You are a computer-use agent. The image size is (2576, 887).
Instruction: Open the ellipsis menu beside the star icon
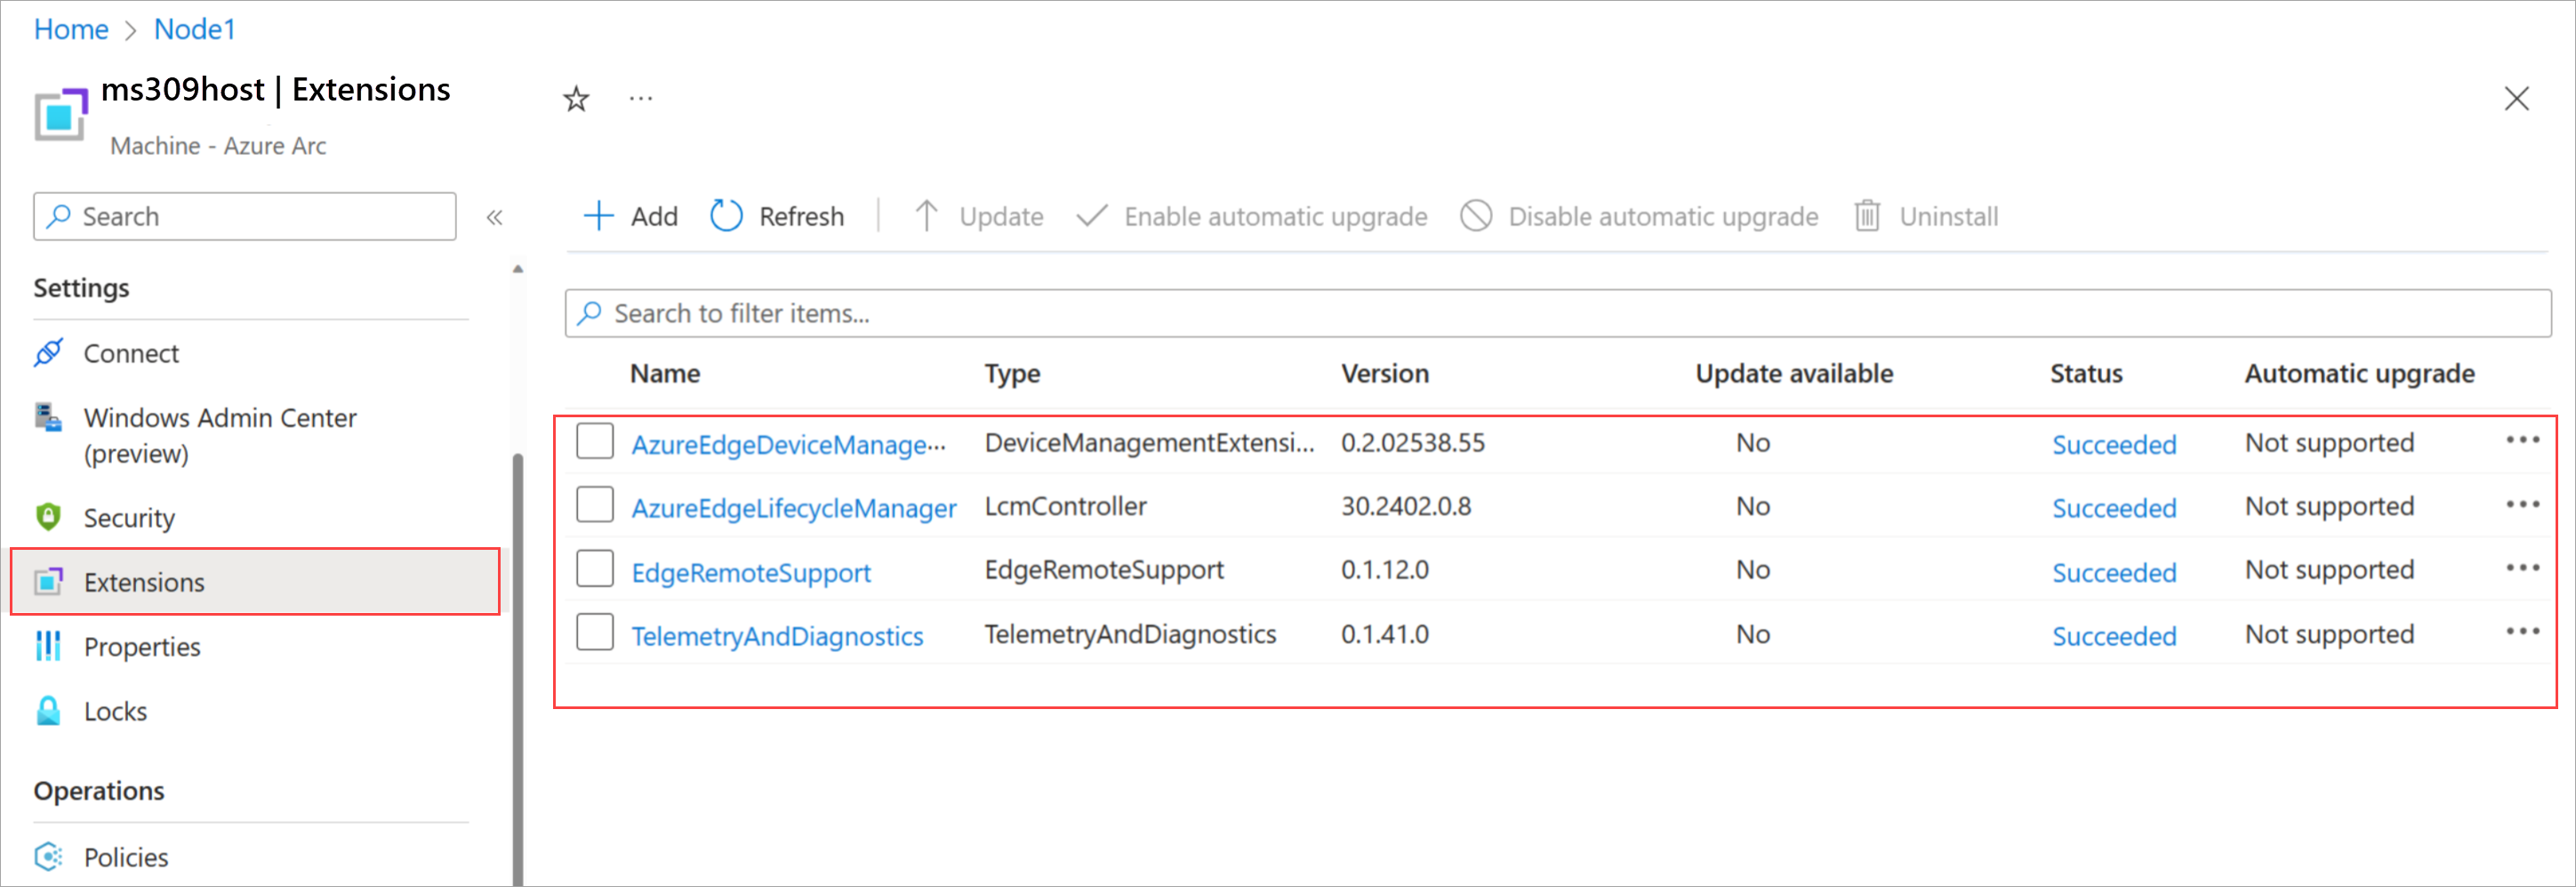641,98
